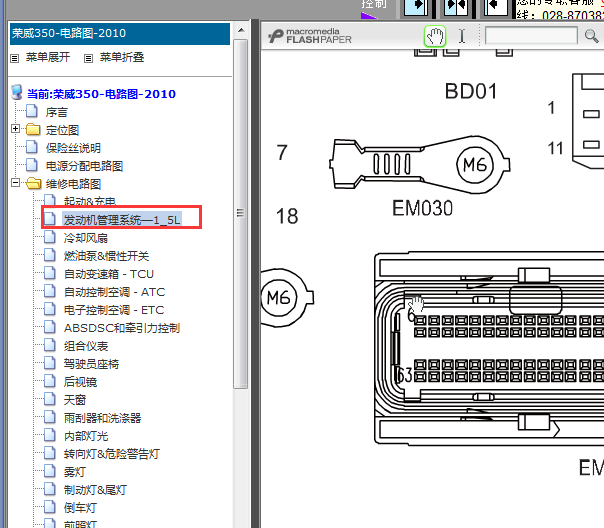The image size is (604, 528).
Task: Click the page icon before 冷却风扇
Action: coord(50,237)
